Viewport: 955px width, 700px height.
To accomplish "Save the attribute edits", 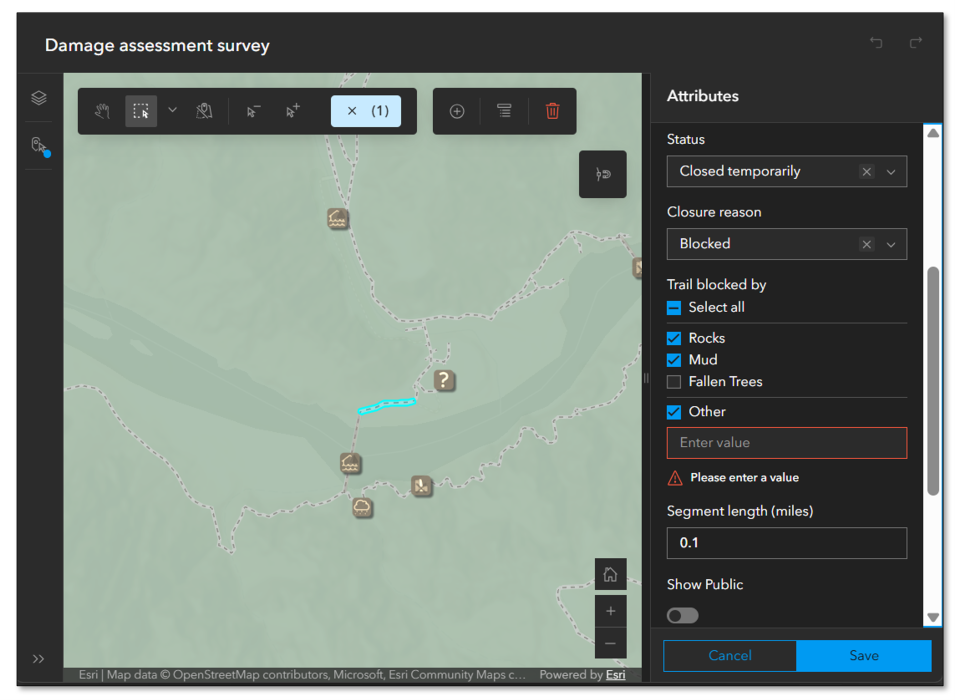I will point(864,656).
